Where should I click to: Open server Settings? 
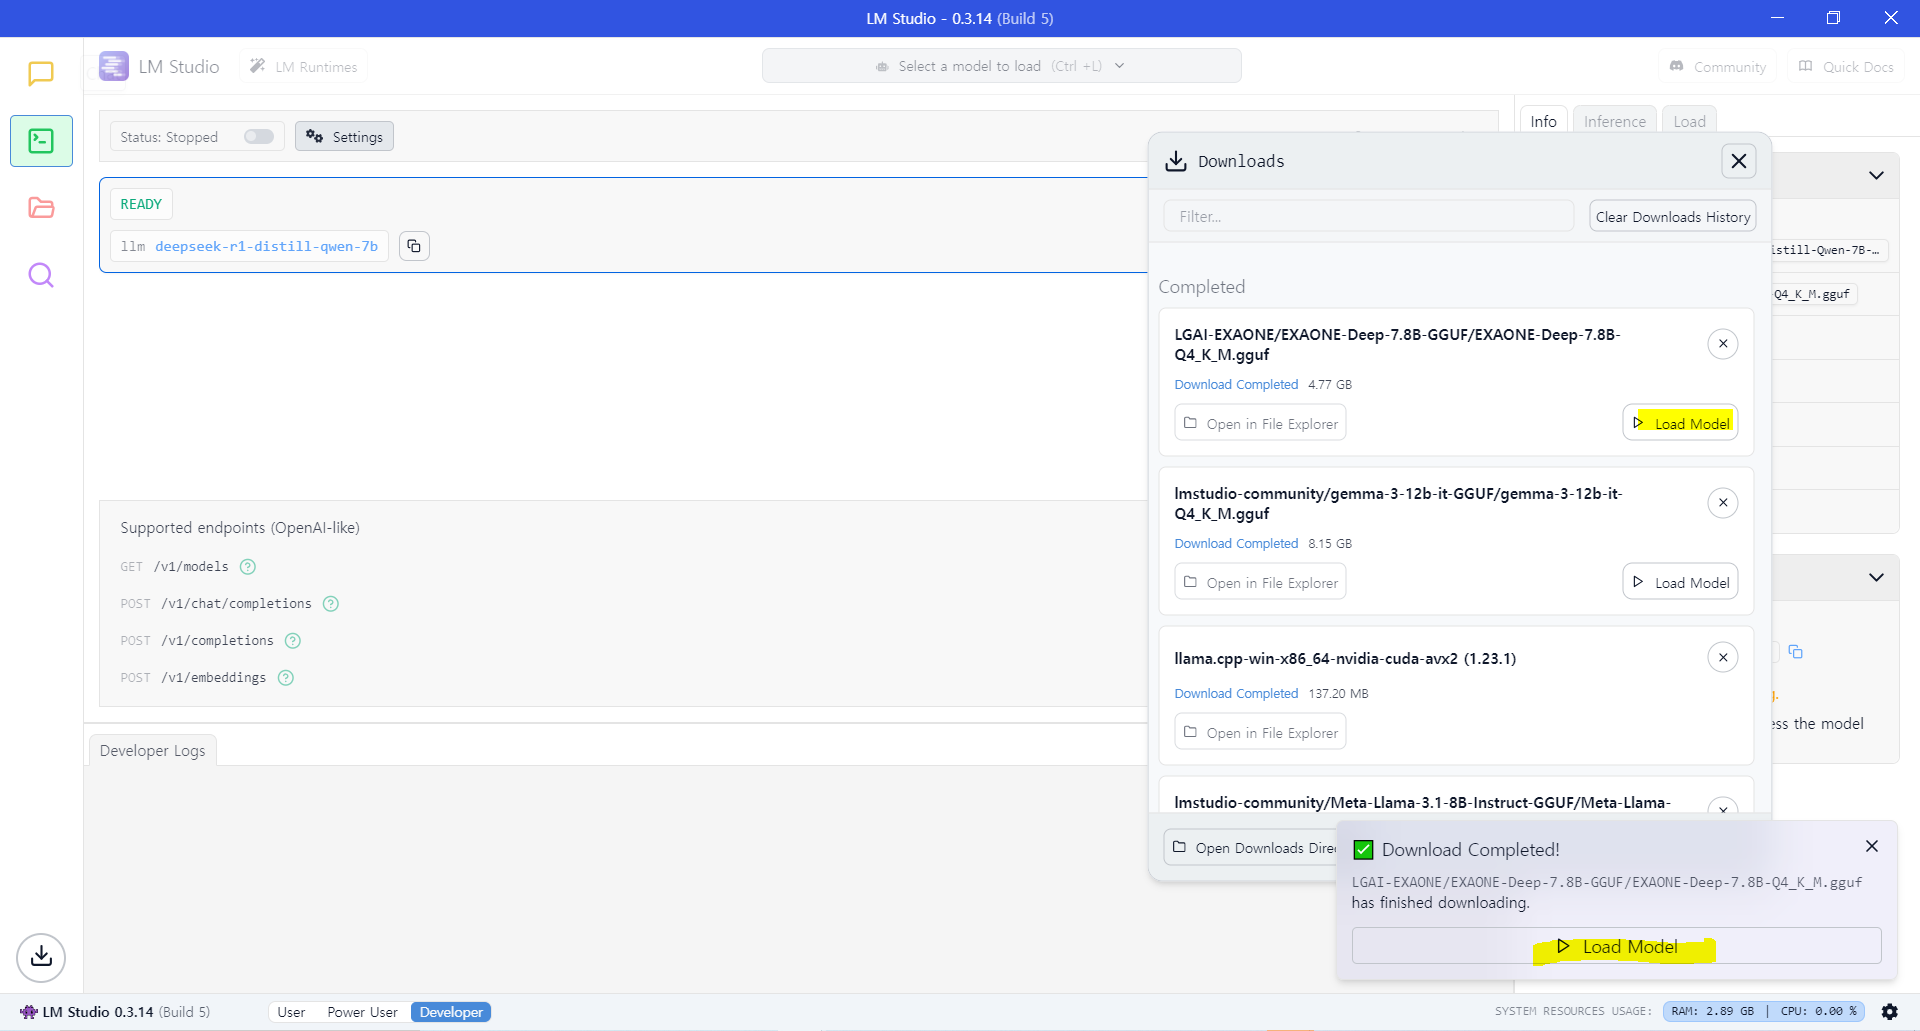(344, 137)
